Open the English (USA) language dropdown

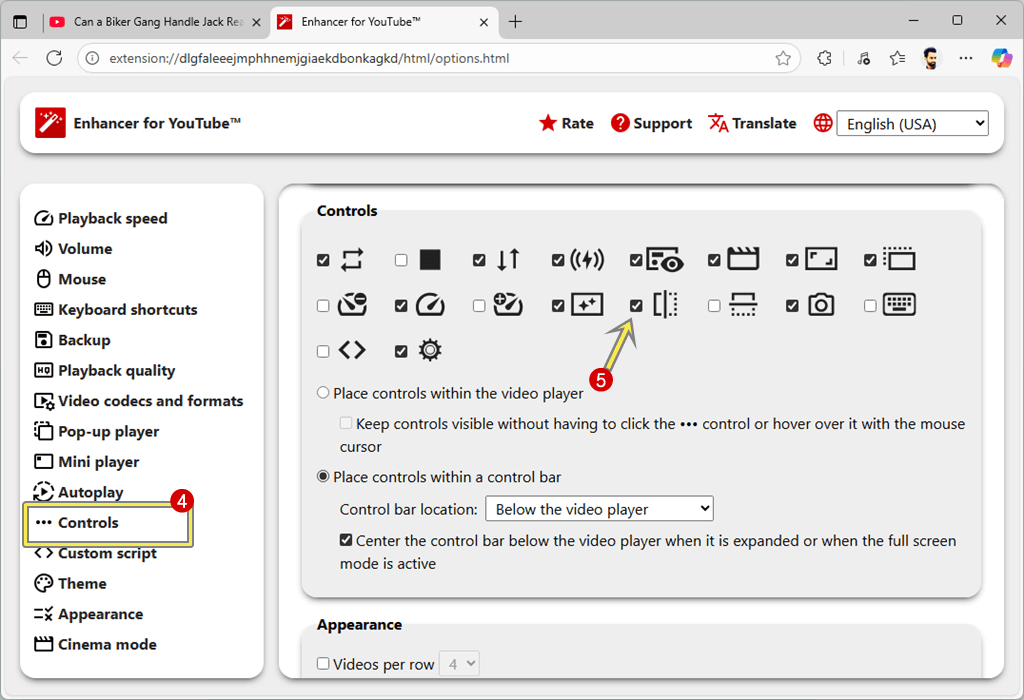click(912, 123)
